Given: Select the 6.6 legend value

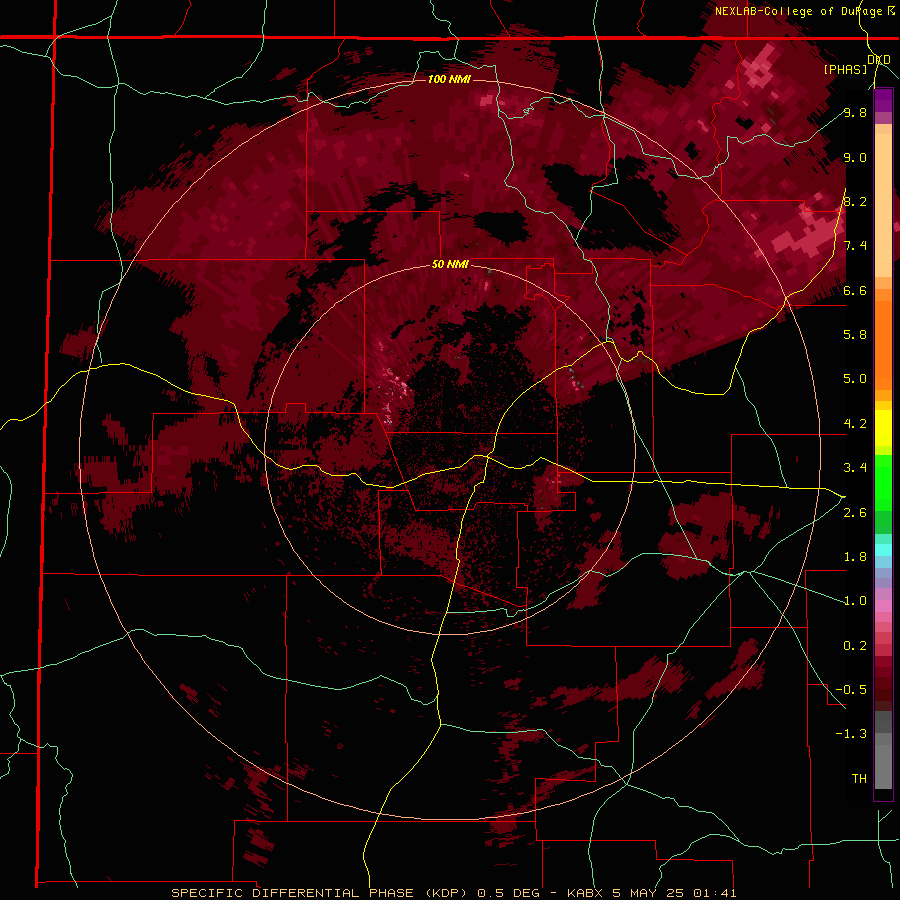Looking at the screenshot, I should (x=855, y=290).
